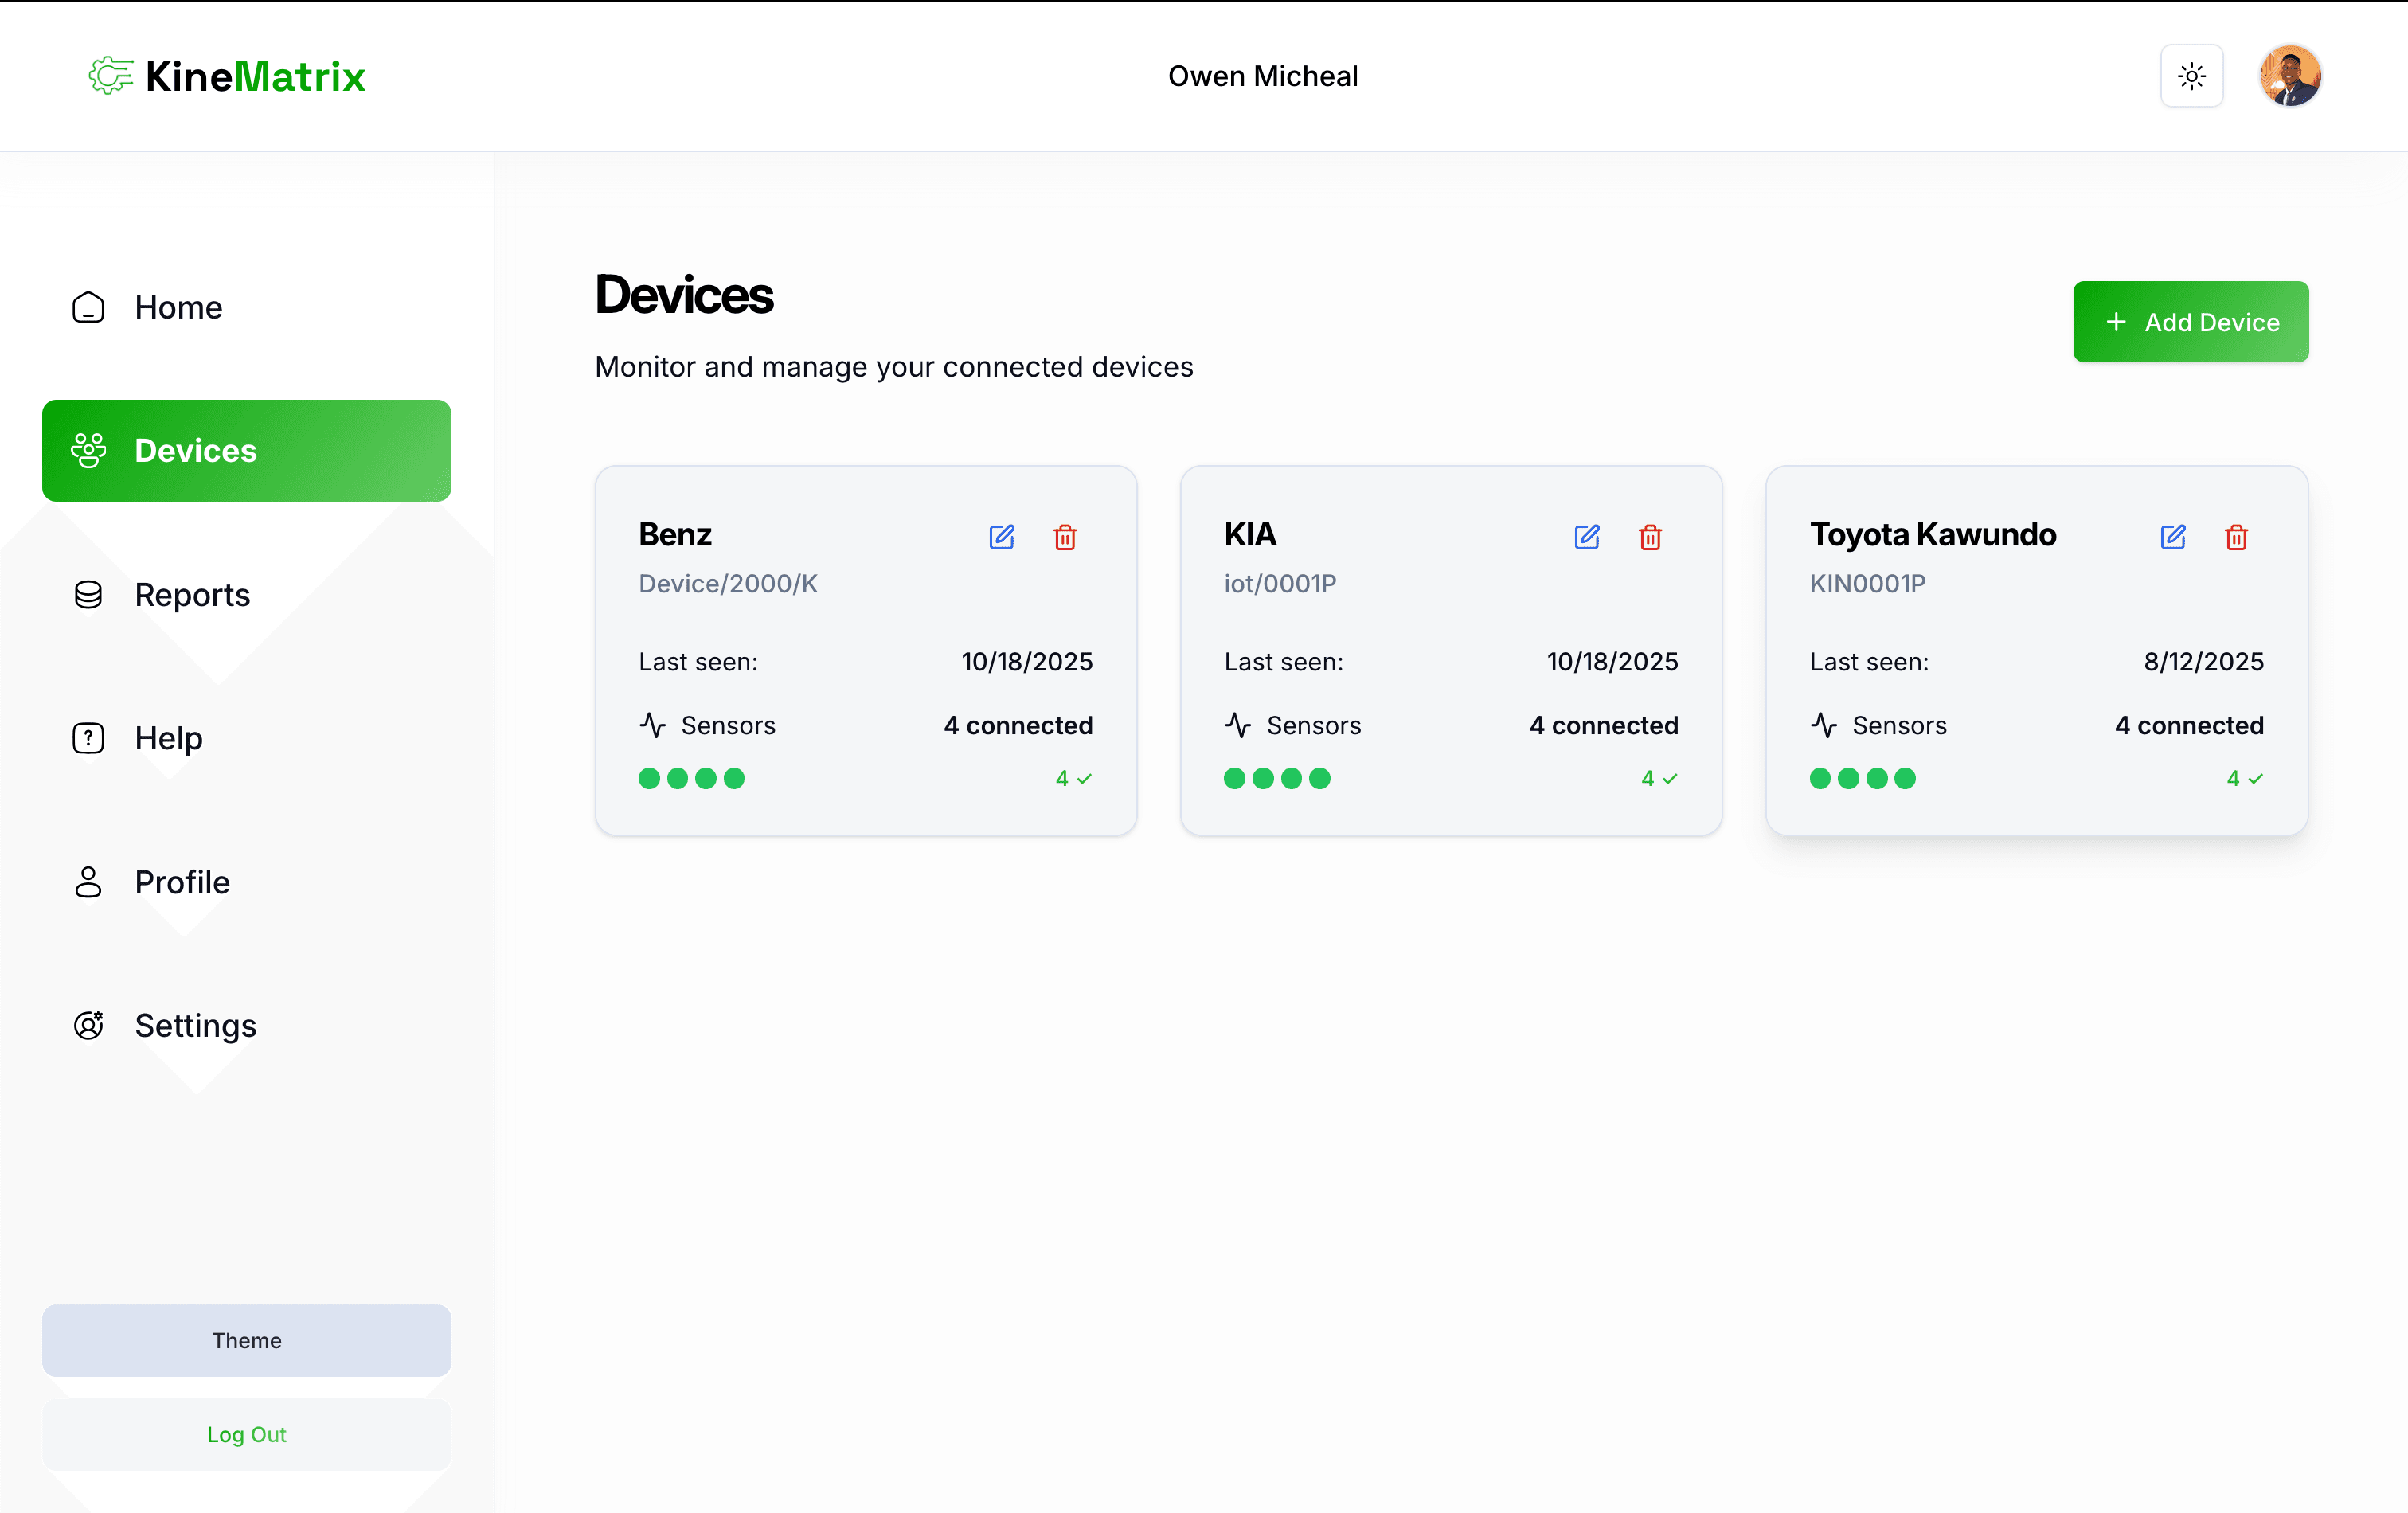Screen dimensions: 2408x1513
Task: Click trash icon on KIA card
Action: (x=1650, y=537)
